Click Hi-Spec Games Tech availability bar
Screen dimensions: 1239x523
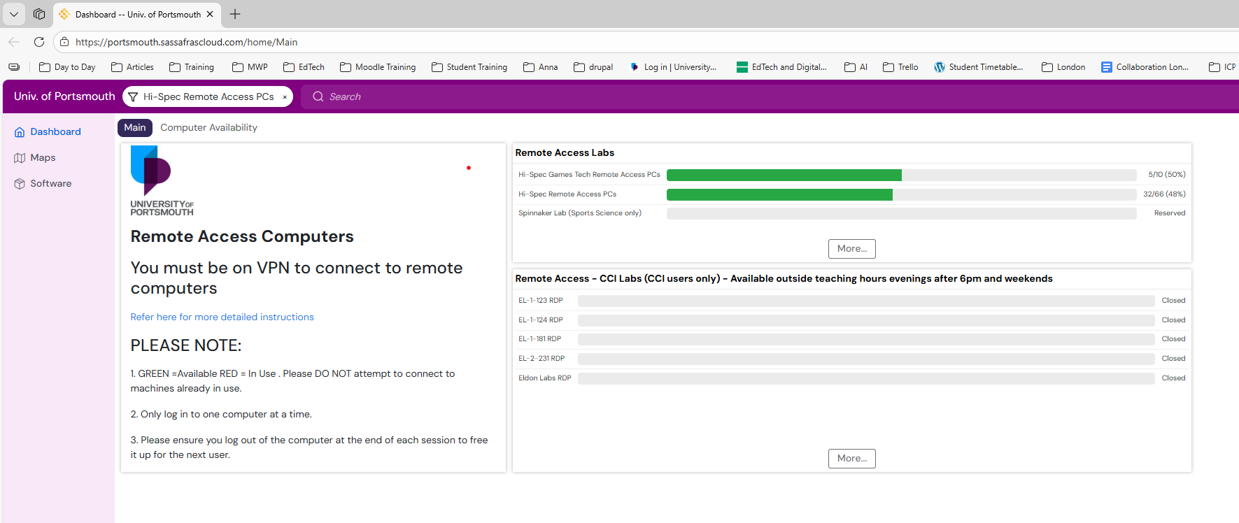901,175
